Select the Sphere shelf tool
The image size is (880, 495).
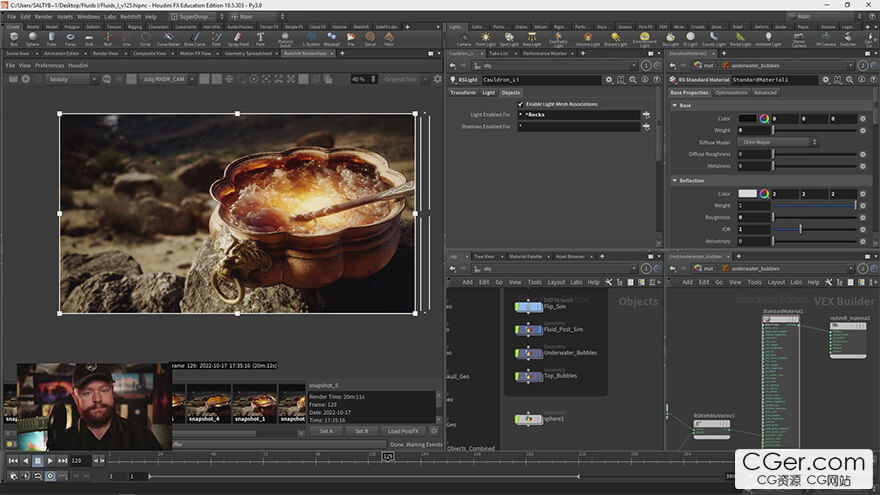(x=33, y=39)
